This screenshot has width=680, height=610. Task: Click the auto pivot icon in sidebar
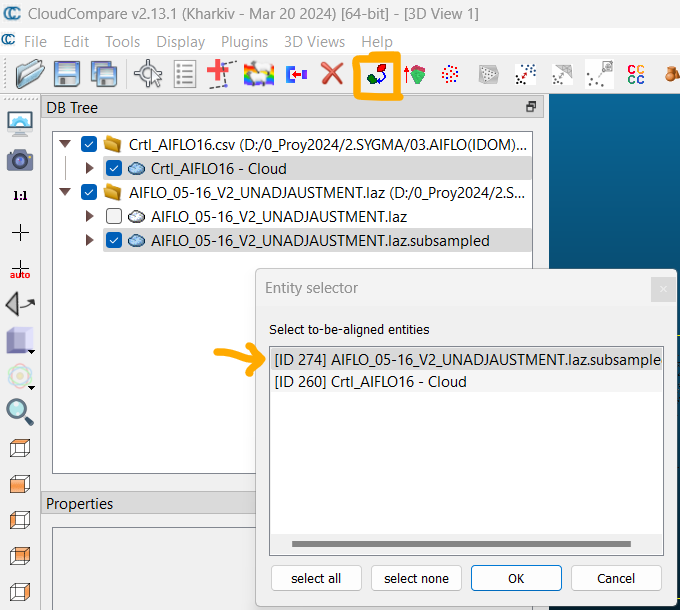(x=19, y=269)
